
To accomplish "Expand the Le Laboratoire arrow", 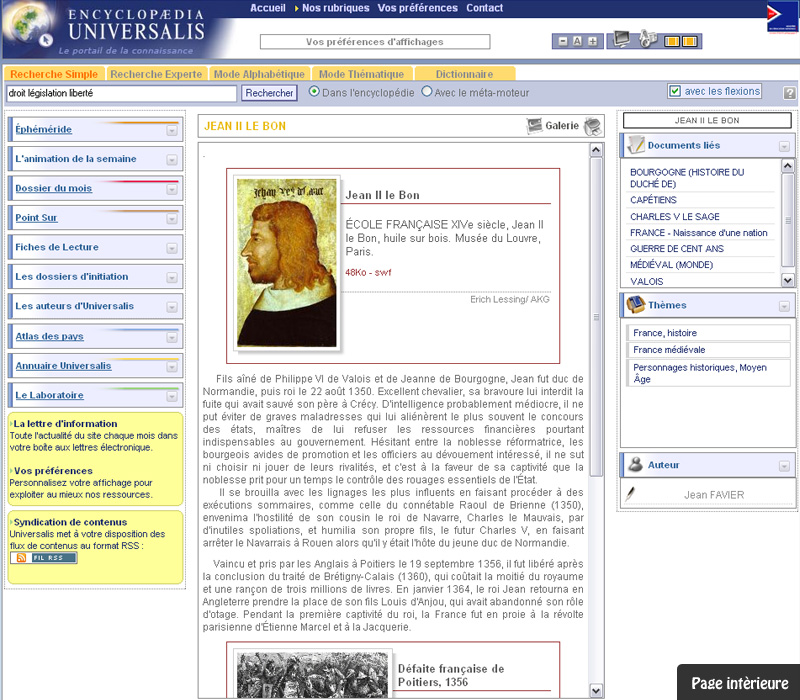I will point(172,396).
